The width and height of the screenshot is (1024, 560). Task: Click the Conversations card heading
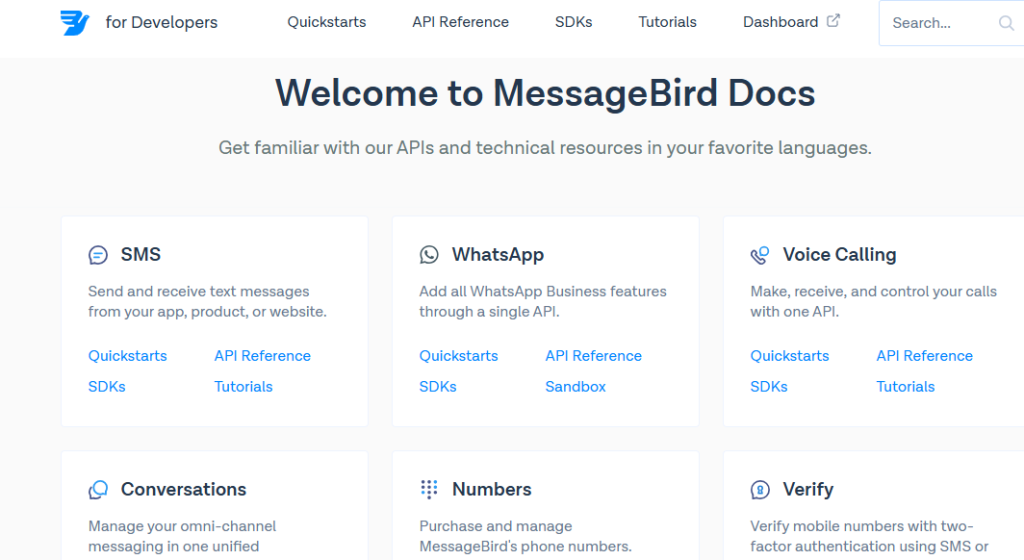pos(184,490)
